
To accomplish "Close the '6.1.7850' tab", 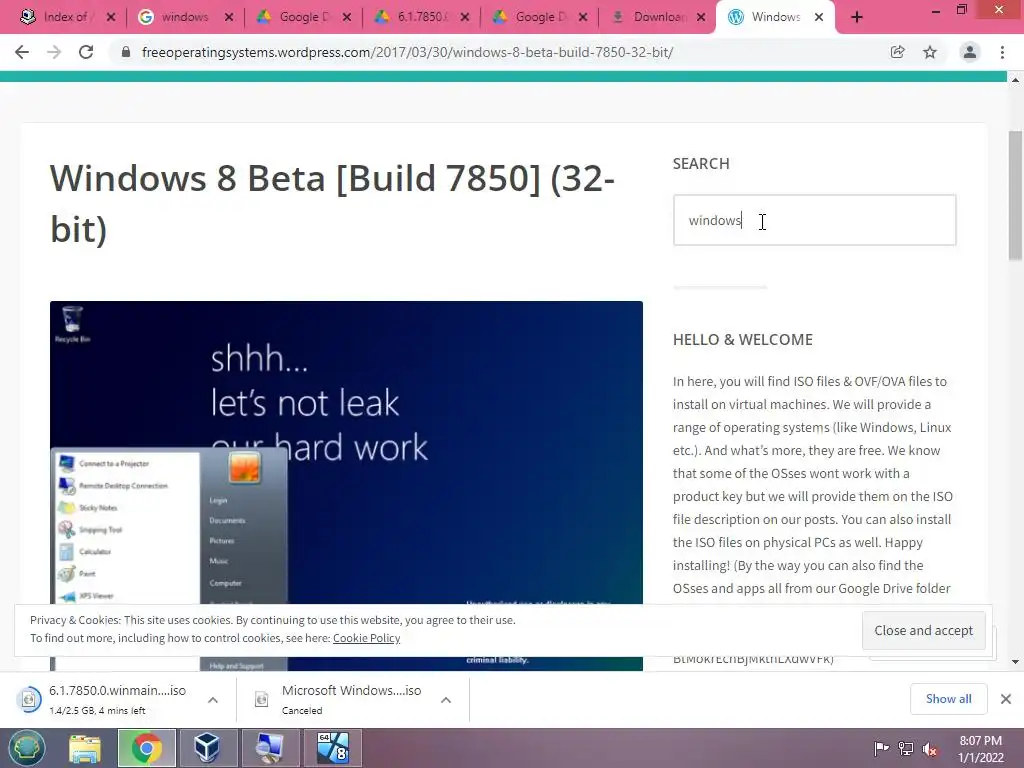I will click(464, 17).
